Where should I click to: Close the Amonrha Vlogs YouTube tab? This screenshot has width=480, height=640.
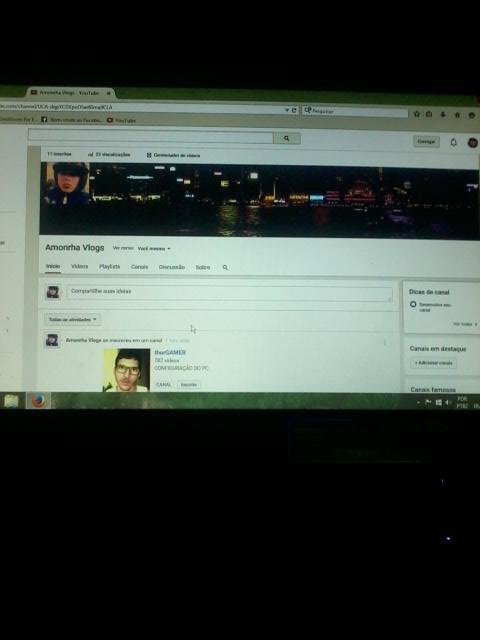click(x=109, y=93)
